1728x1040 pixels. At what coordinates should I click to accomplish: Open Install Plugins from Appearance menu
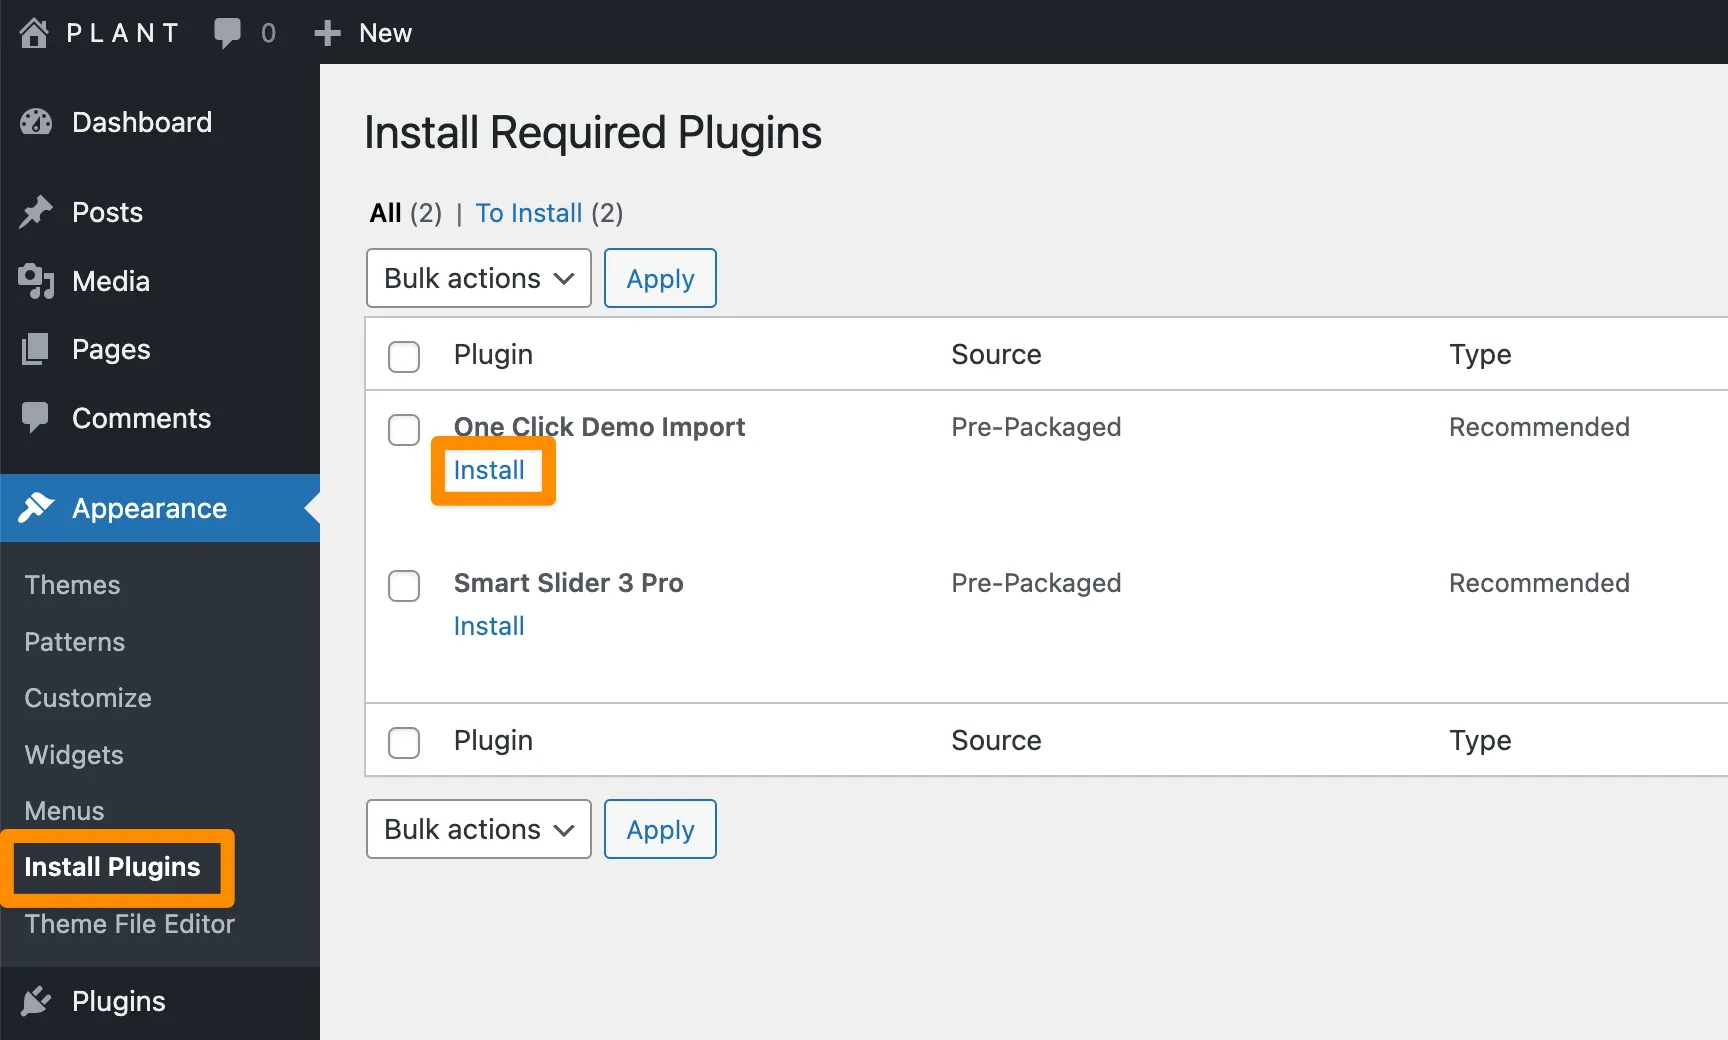(x=112, y=867)
